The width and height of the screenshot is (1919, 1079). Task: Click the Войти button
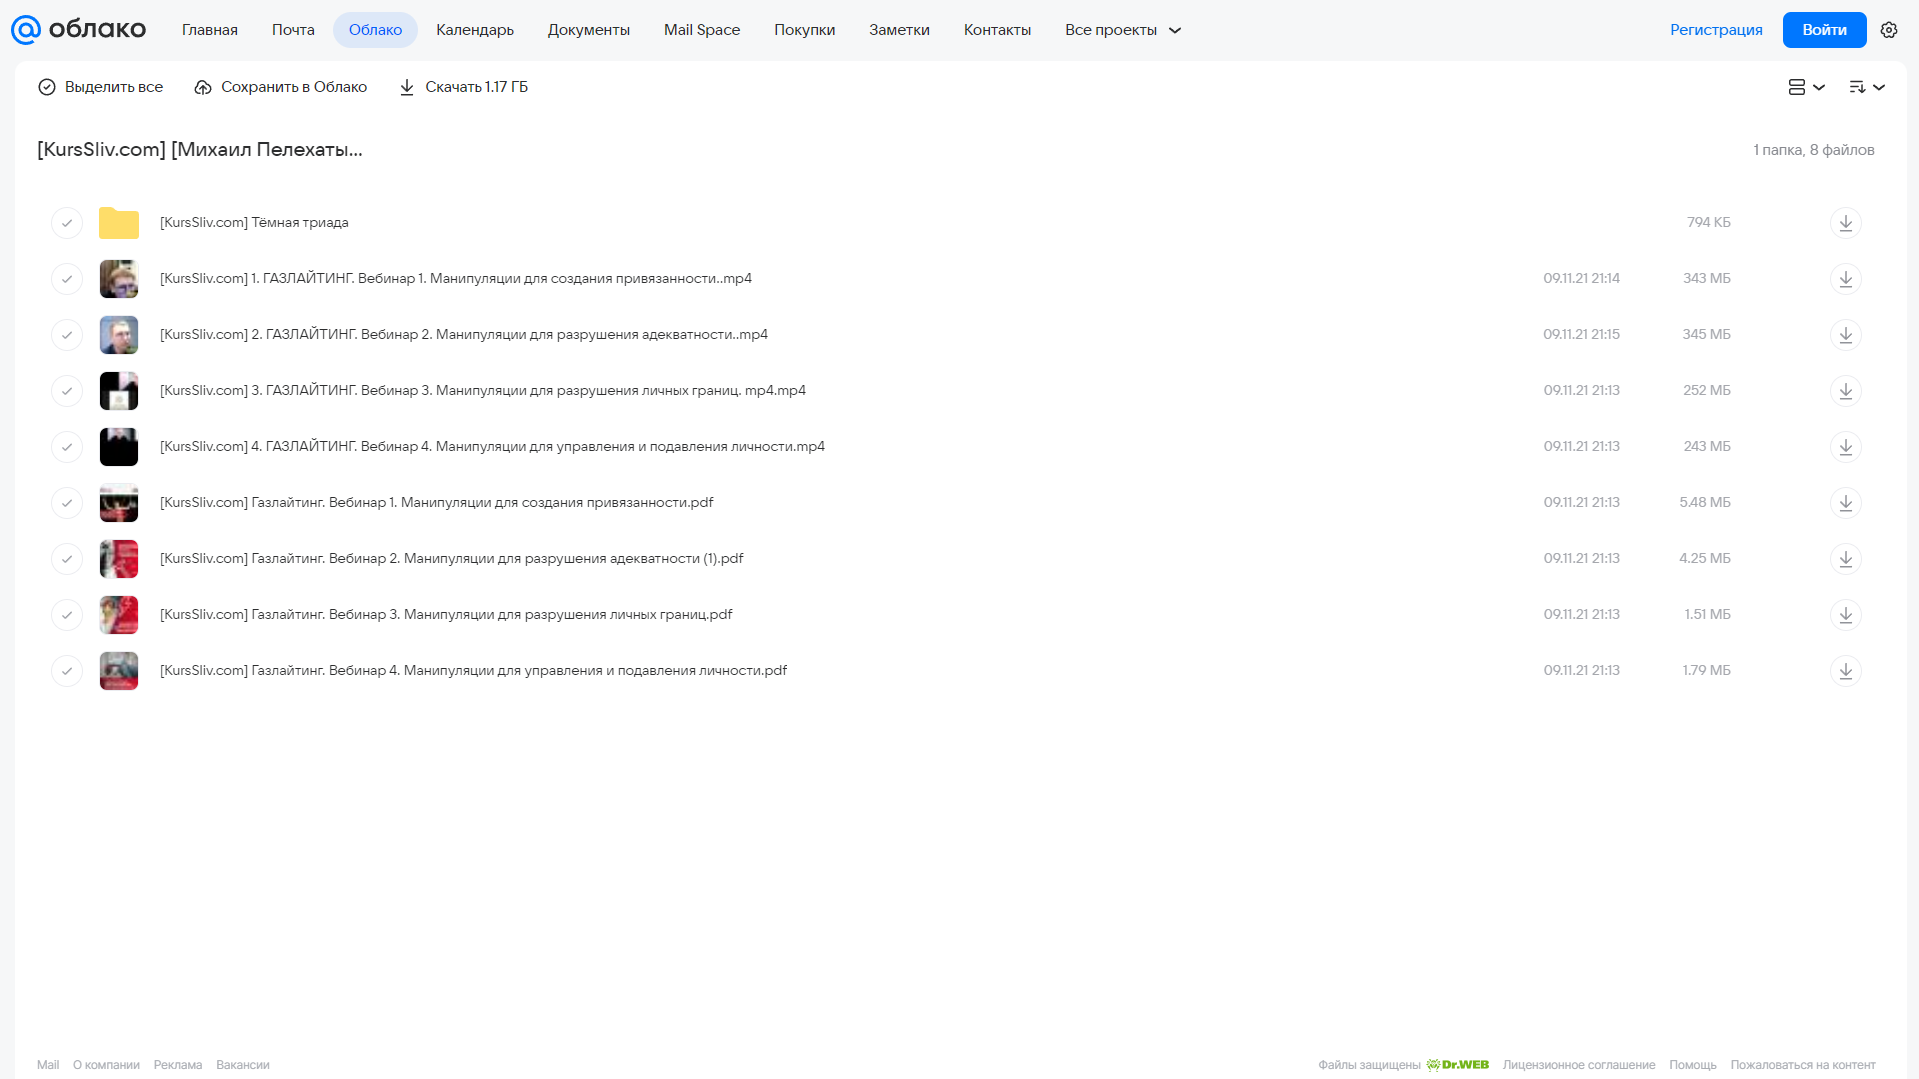pos(1824,30)
